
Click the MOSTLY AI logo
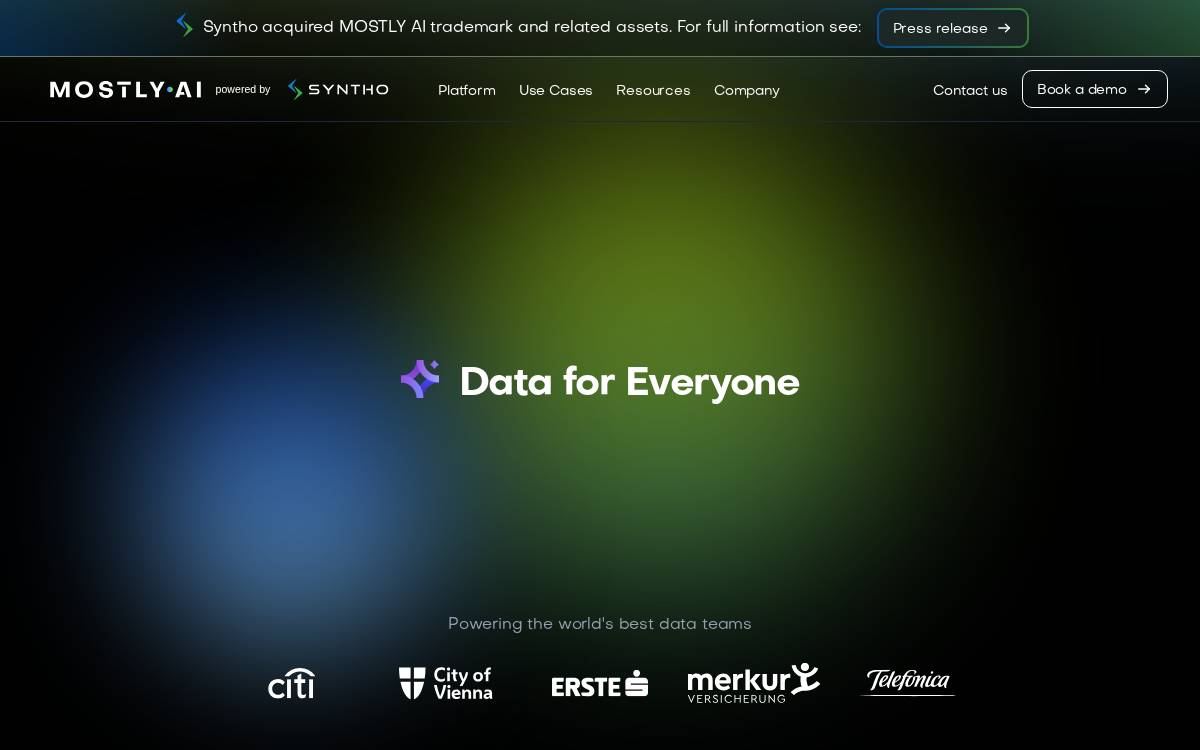tap(126, 90)
